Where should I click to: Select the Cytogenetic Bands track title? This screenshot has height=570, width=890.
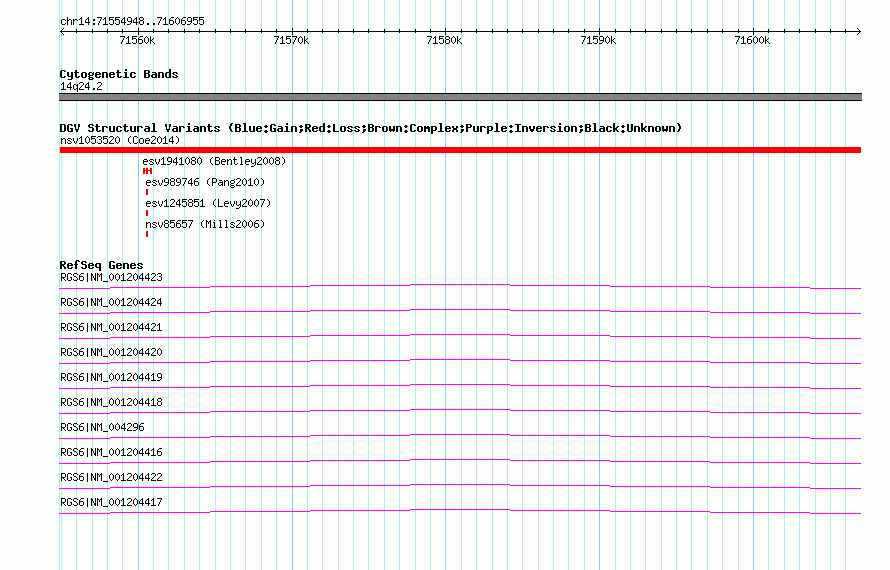click(119, 74)
